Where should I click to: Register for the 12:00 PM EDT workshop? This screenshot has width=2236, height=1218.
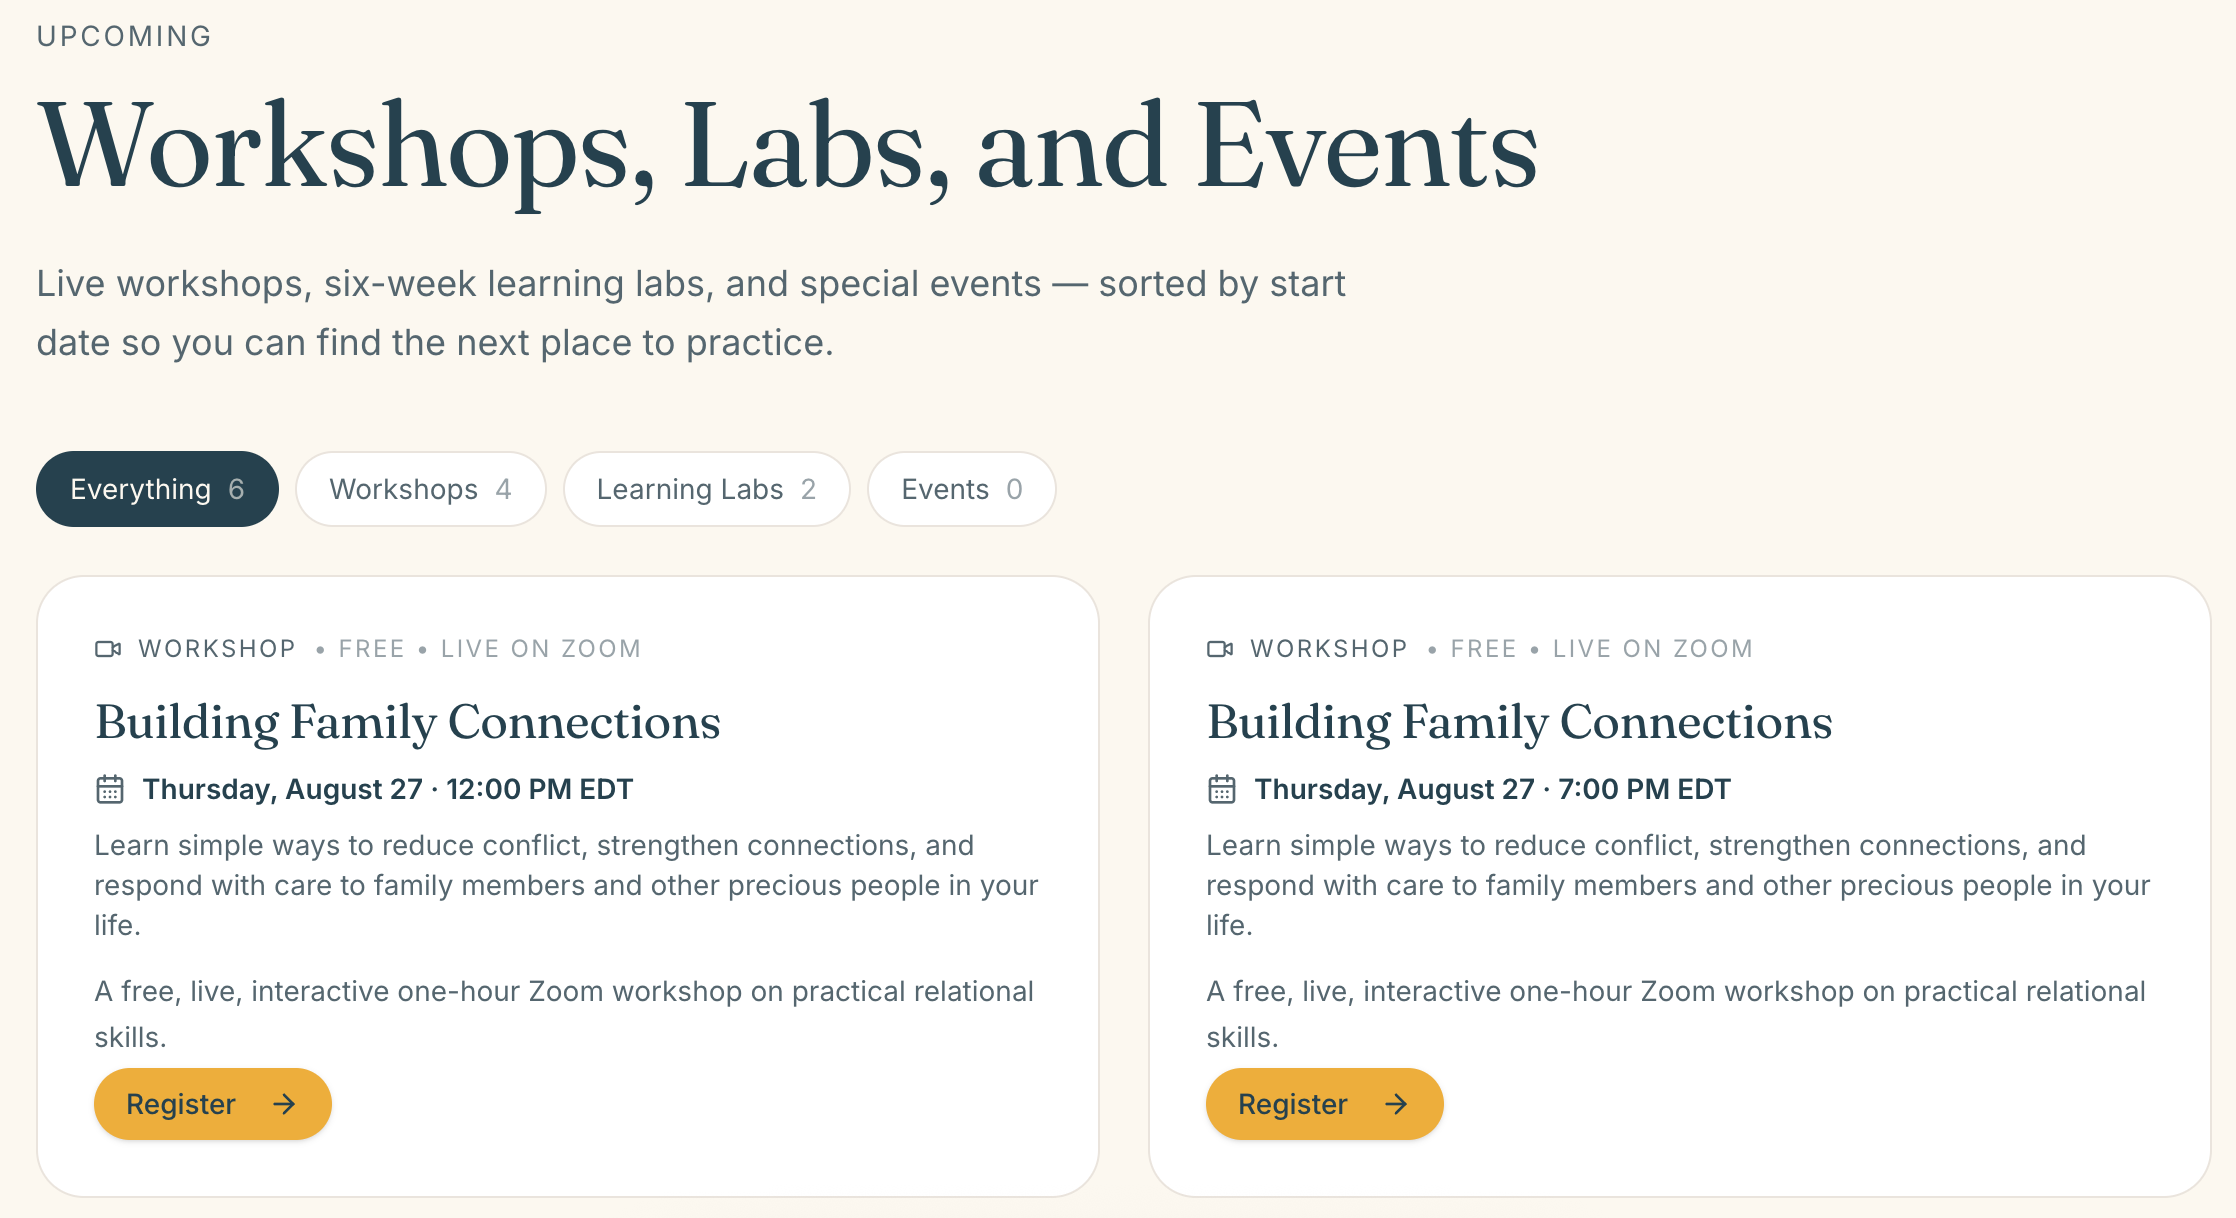[213, 1104]
